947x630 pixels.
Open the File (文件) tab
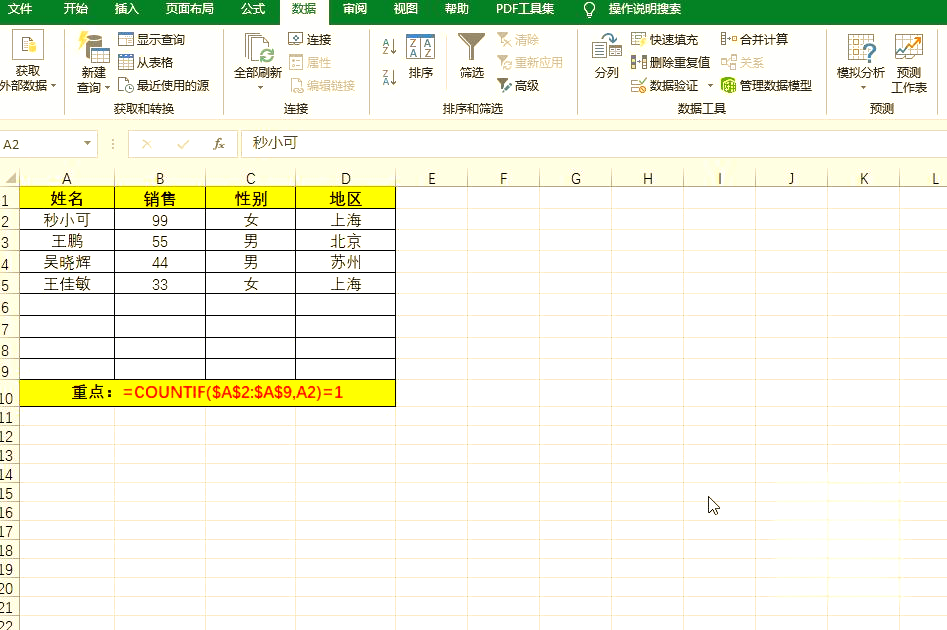(20, 9)
